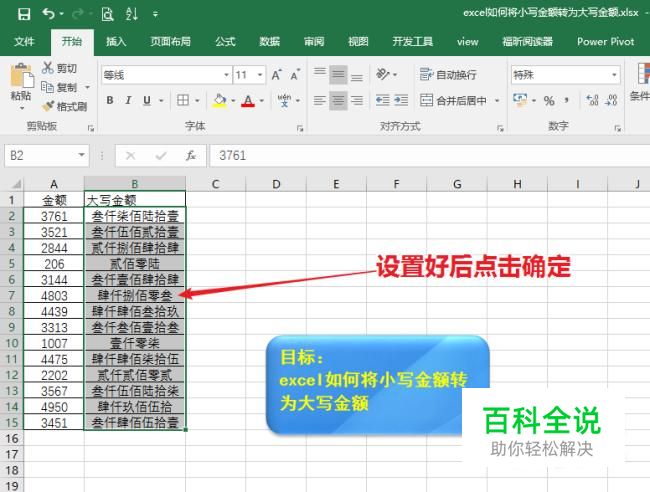Click the Copy button

[x=60, y=87]
